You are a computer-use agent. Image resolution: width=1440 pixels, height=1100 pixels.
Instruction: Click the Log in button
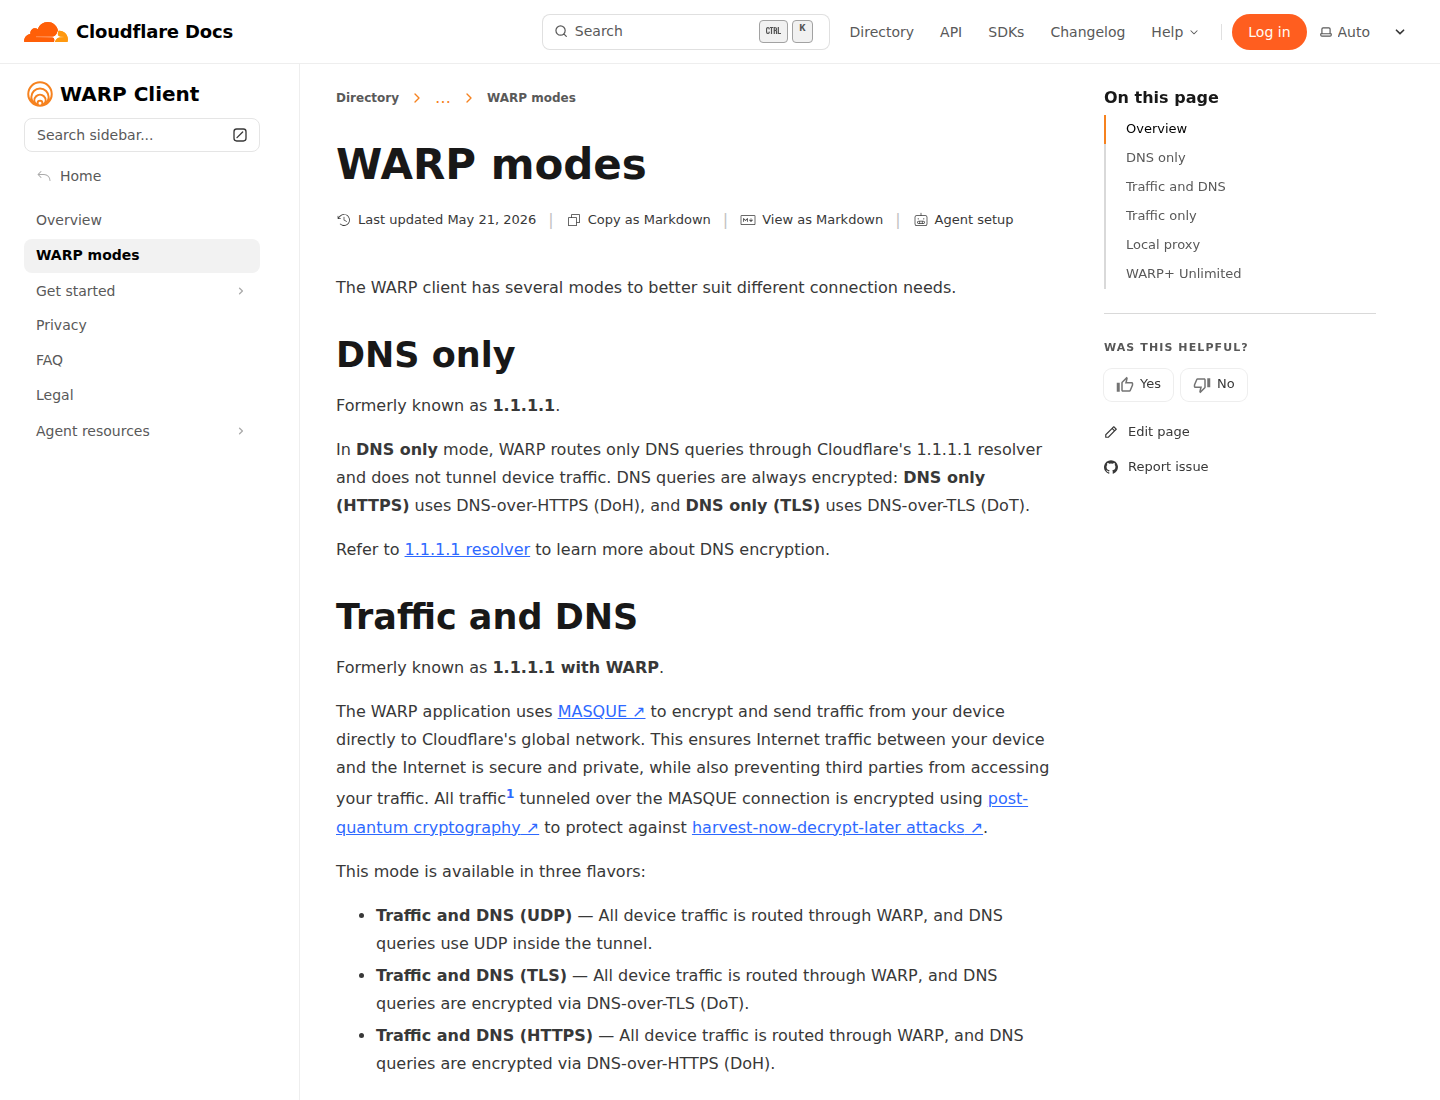(x=1269, y=32)
